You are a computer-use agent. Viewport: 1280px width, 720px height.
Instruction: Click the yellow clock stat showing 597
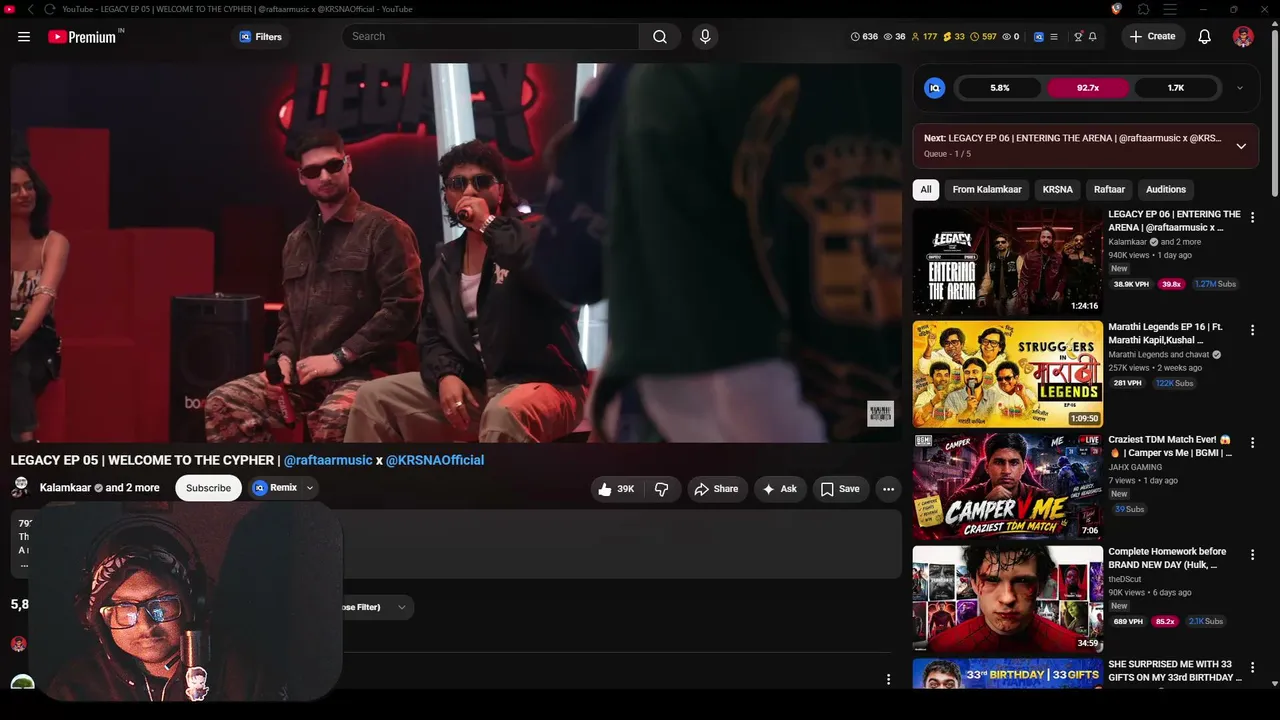[x=984, y=37]
